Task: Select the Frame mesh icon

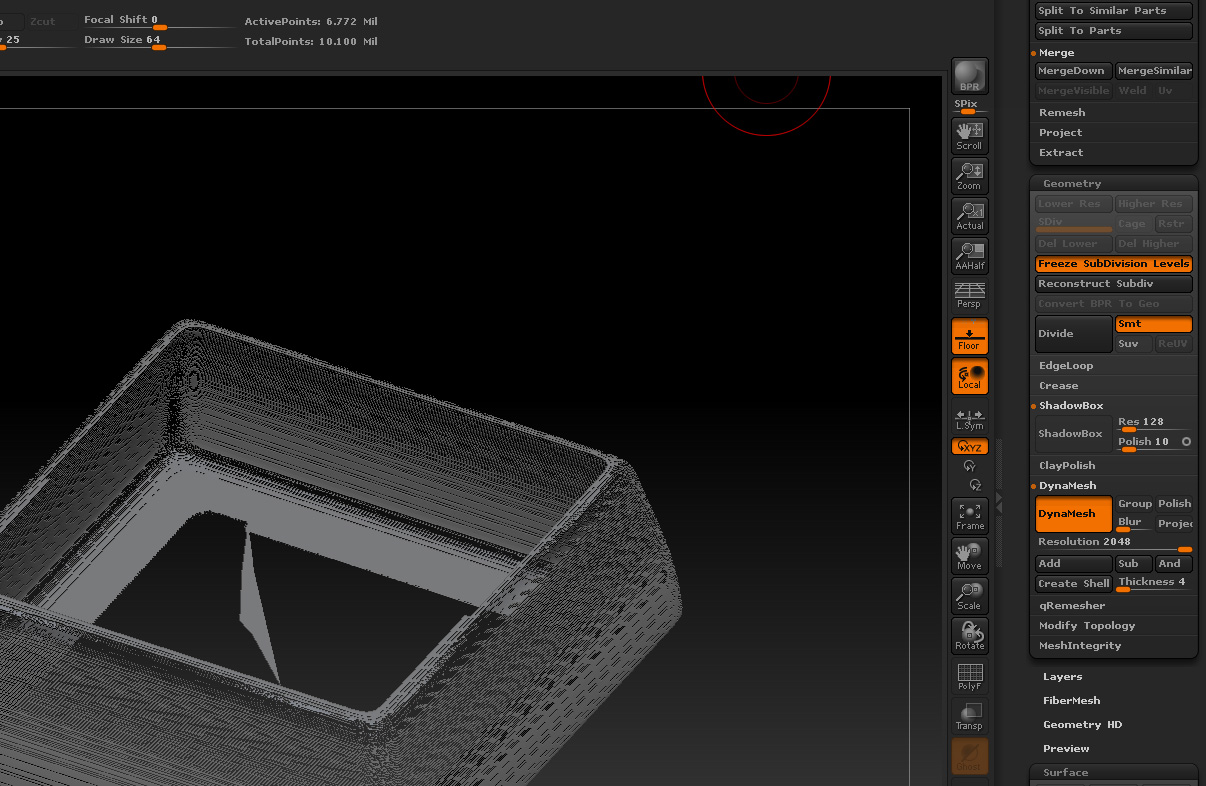Action: pos(968,514)
